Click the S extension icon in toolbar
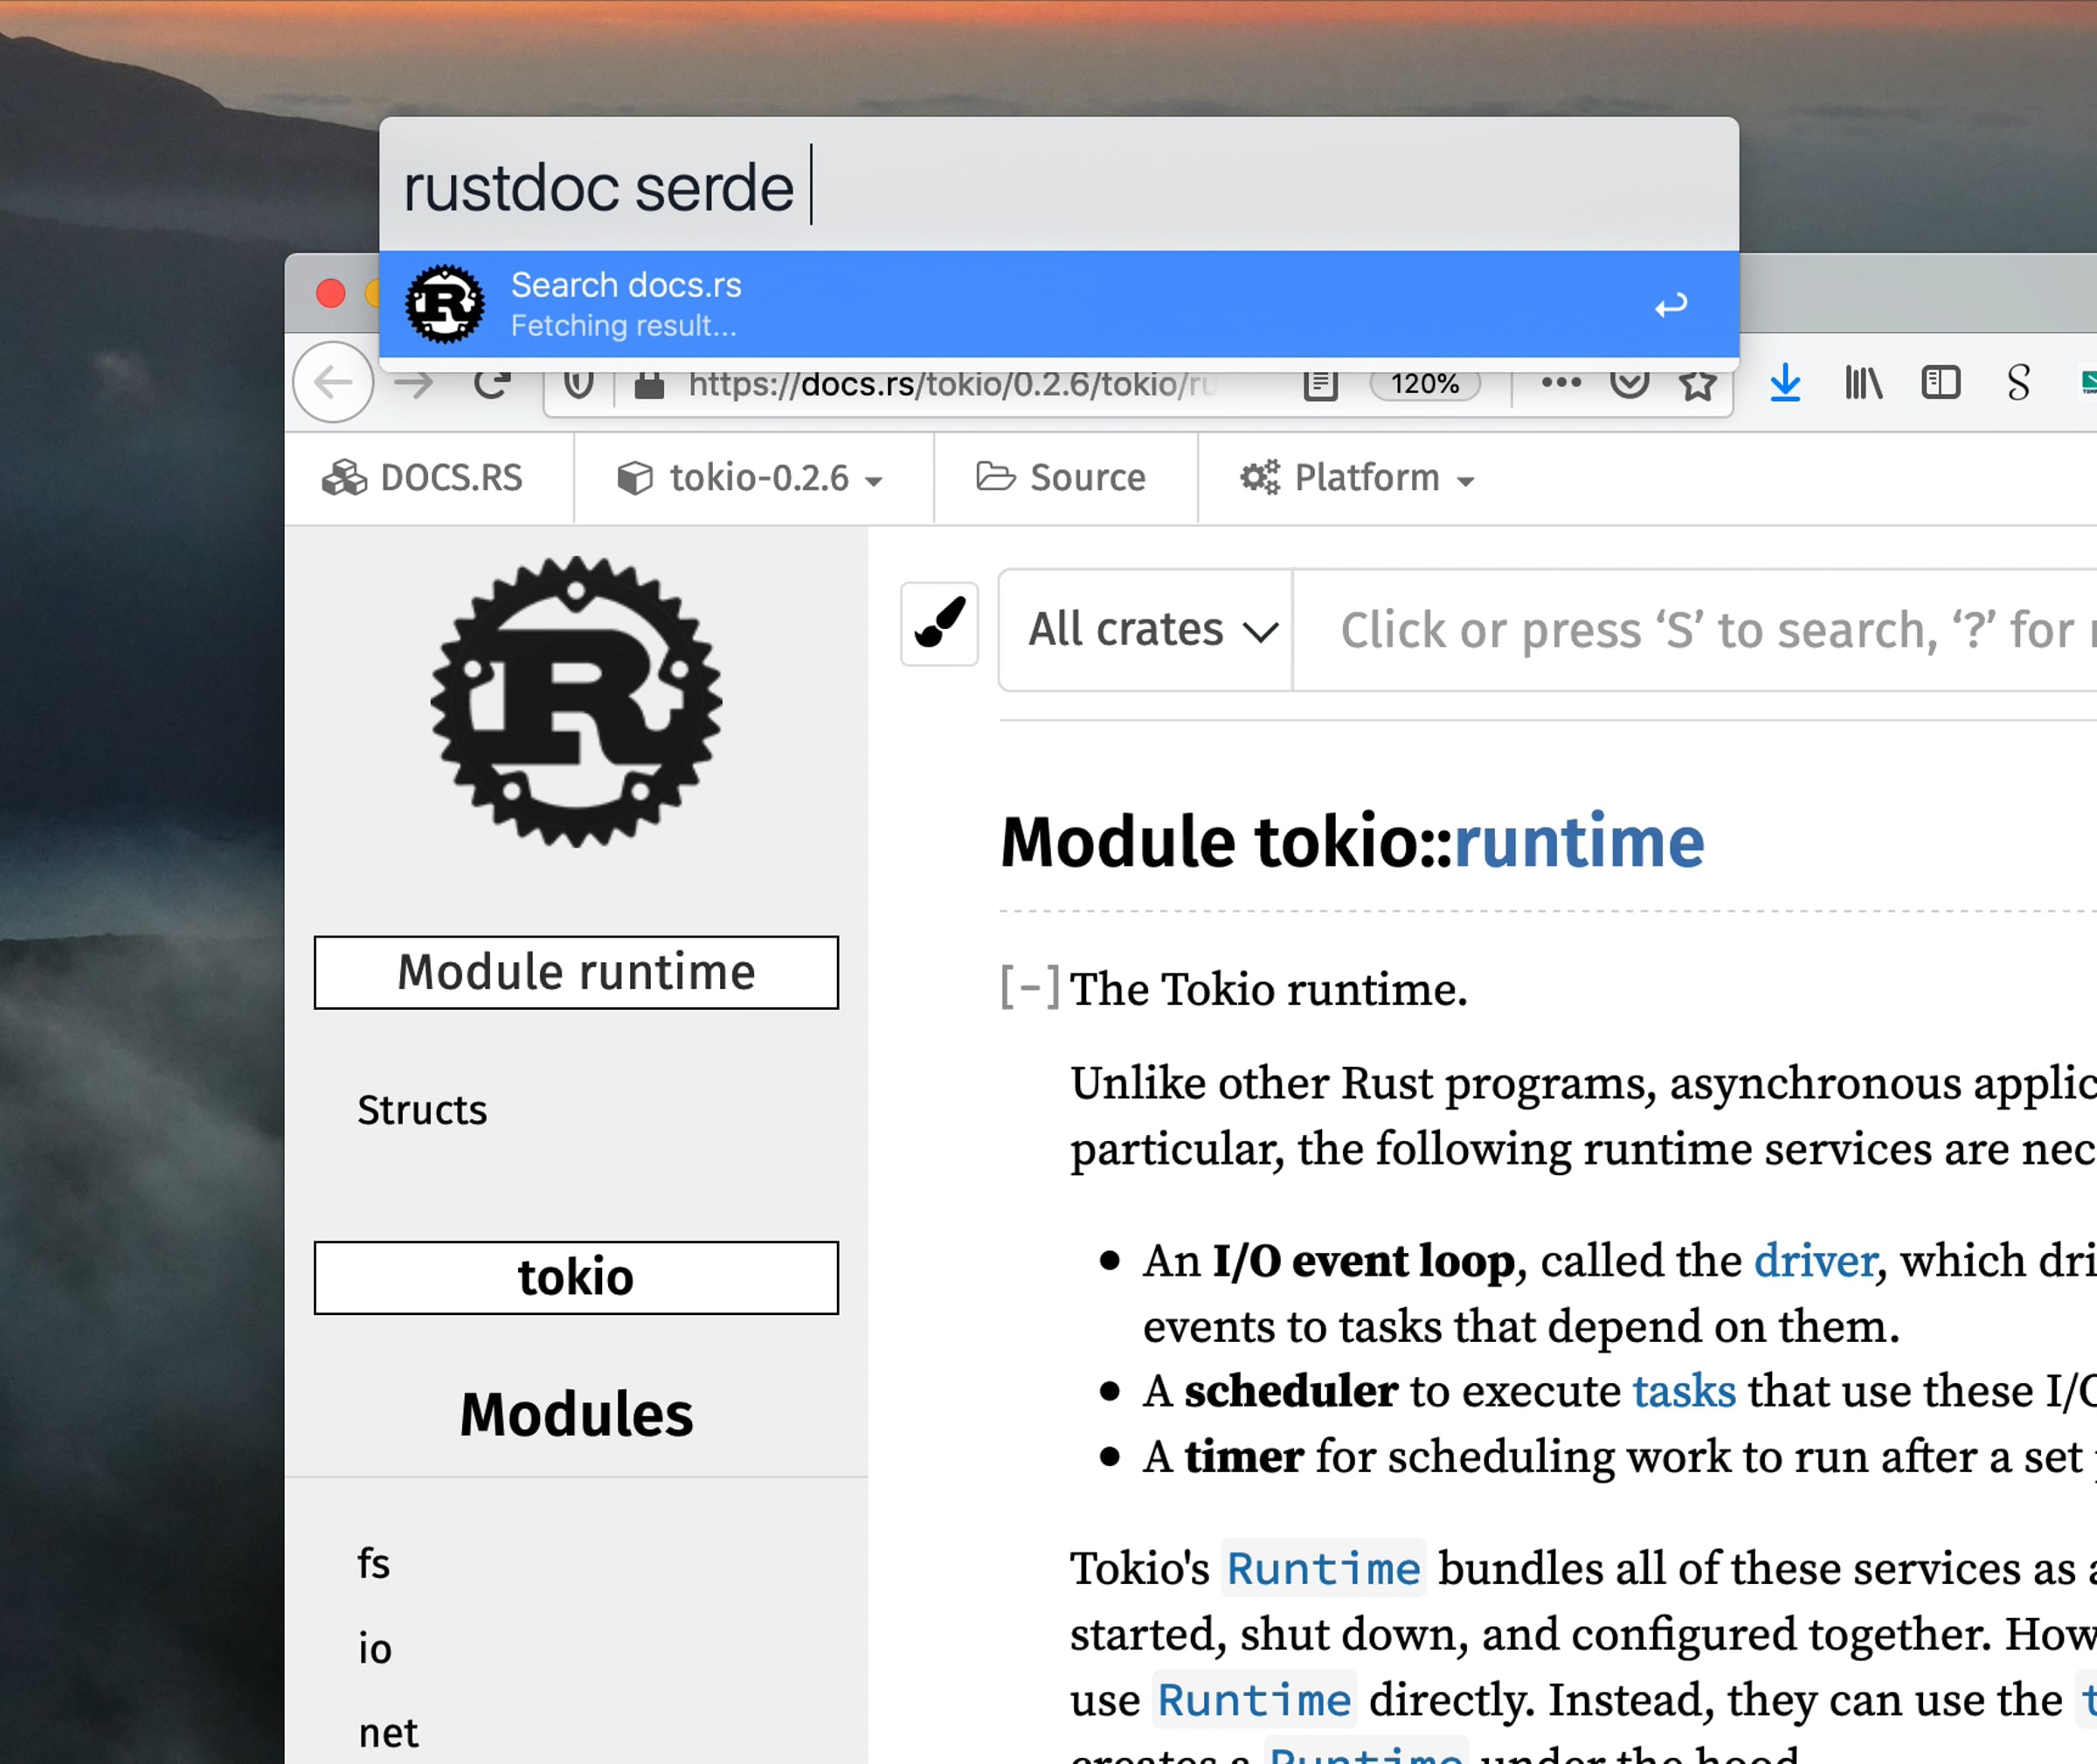2097x1764 pixels. (x=2018, y=383)
